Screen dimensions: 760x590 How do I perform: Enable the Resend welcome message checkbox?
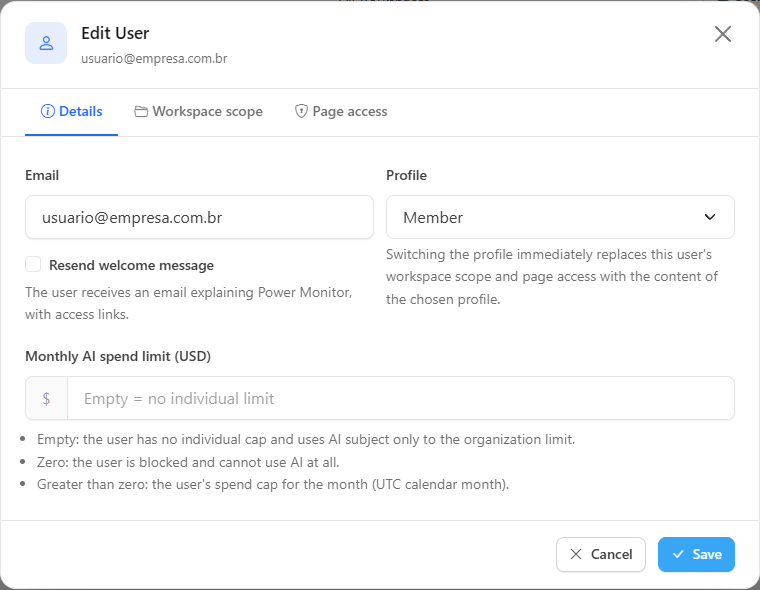(x=33, y=265)
